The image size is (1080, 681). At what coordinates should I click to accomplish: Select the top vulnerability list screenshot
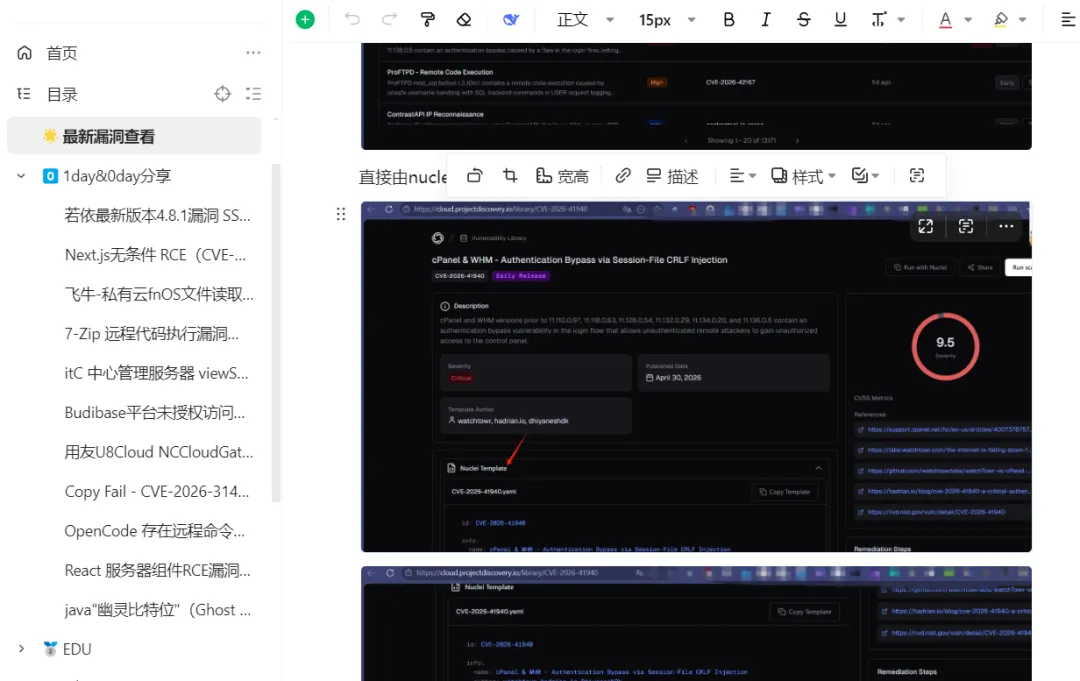[x=696, y=96]
